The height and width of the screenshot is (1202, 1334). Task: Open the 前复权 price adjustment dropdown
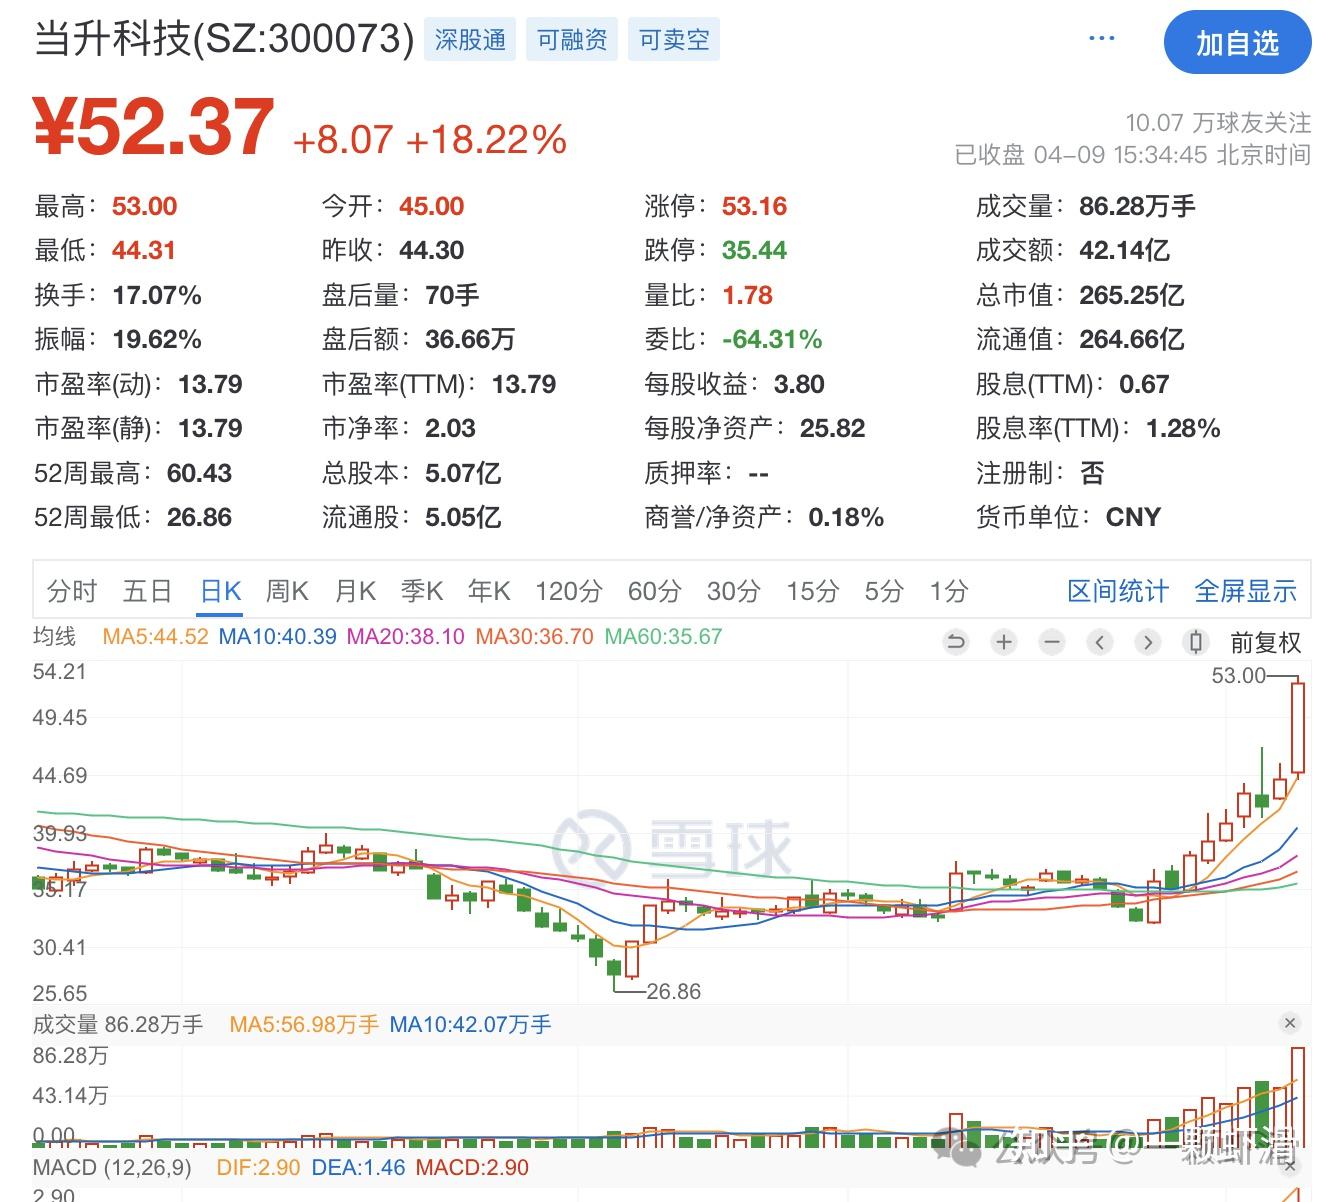tap(1265, 643)
